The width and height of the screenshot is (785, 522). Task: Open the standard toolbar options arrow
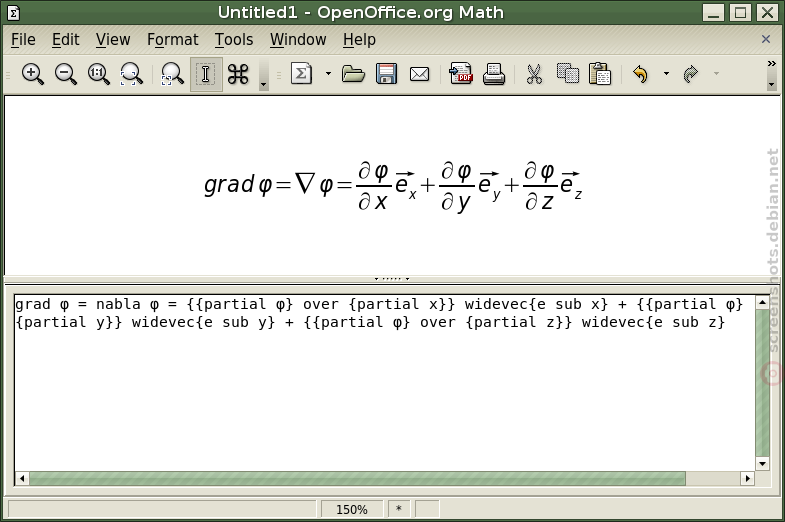click(771, 85)
